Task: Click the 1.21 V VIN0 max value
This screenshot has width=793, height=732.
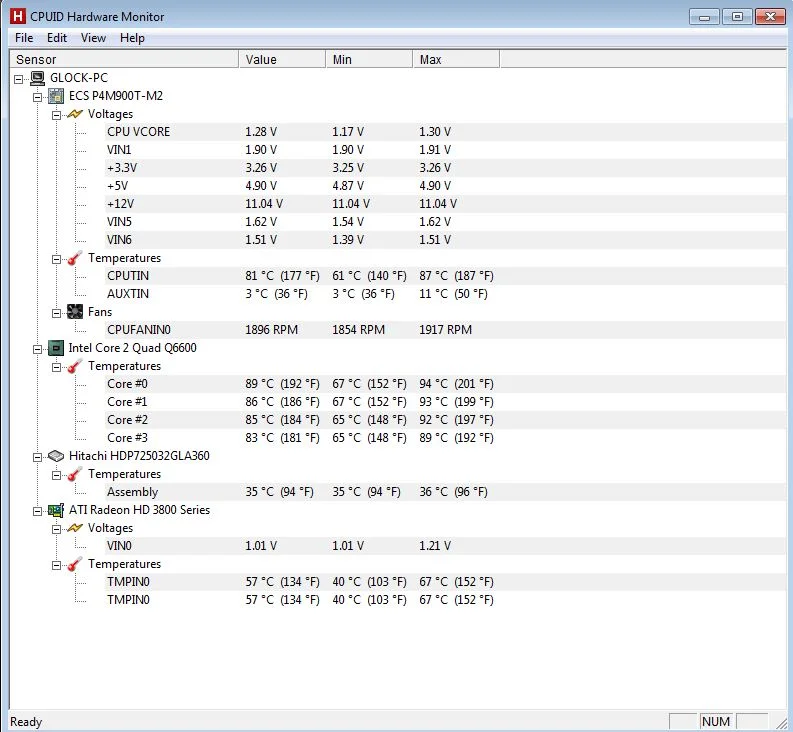Action: point(434,546)
